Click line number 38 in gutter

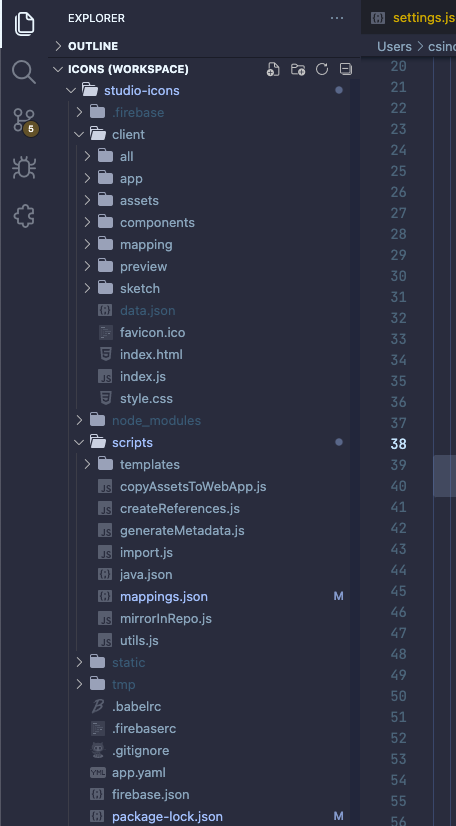coord(399,444)
